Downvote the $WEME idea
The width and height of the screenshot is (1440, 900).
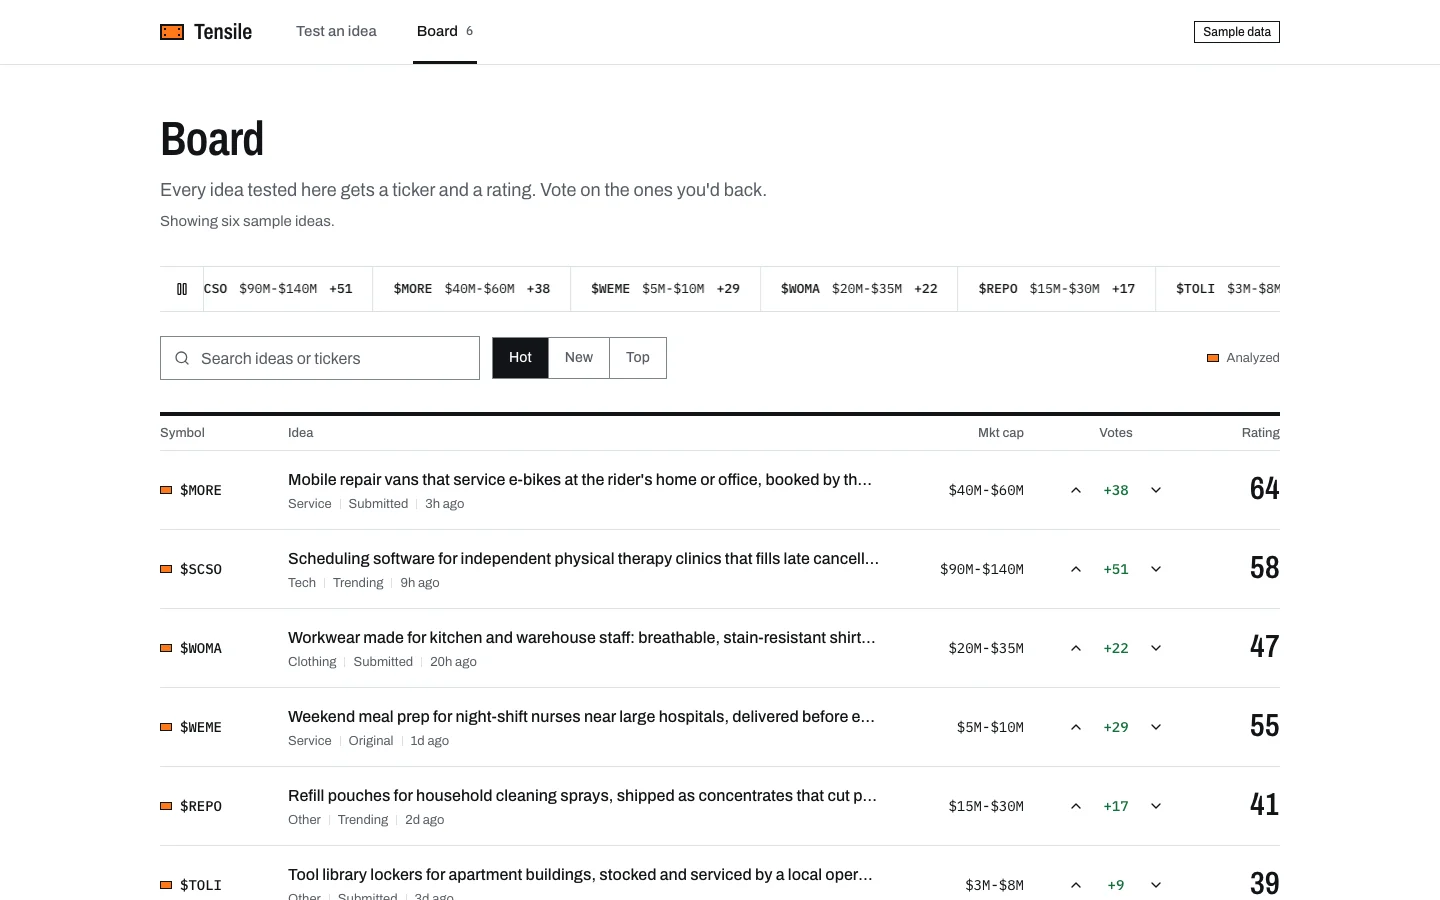pyautogui.click(x=1156, y=727)
